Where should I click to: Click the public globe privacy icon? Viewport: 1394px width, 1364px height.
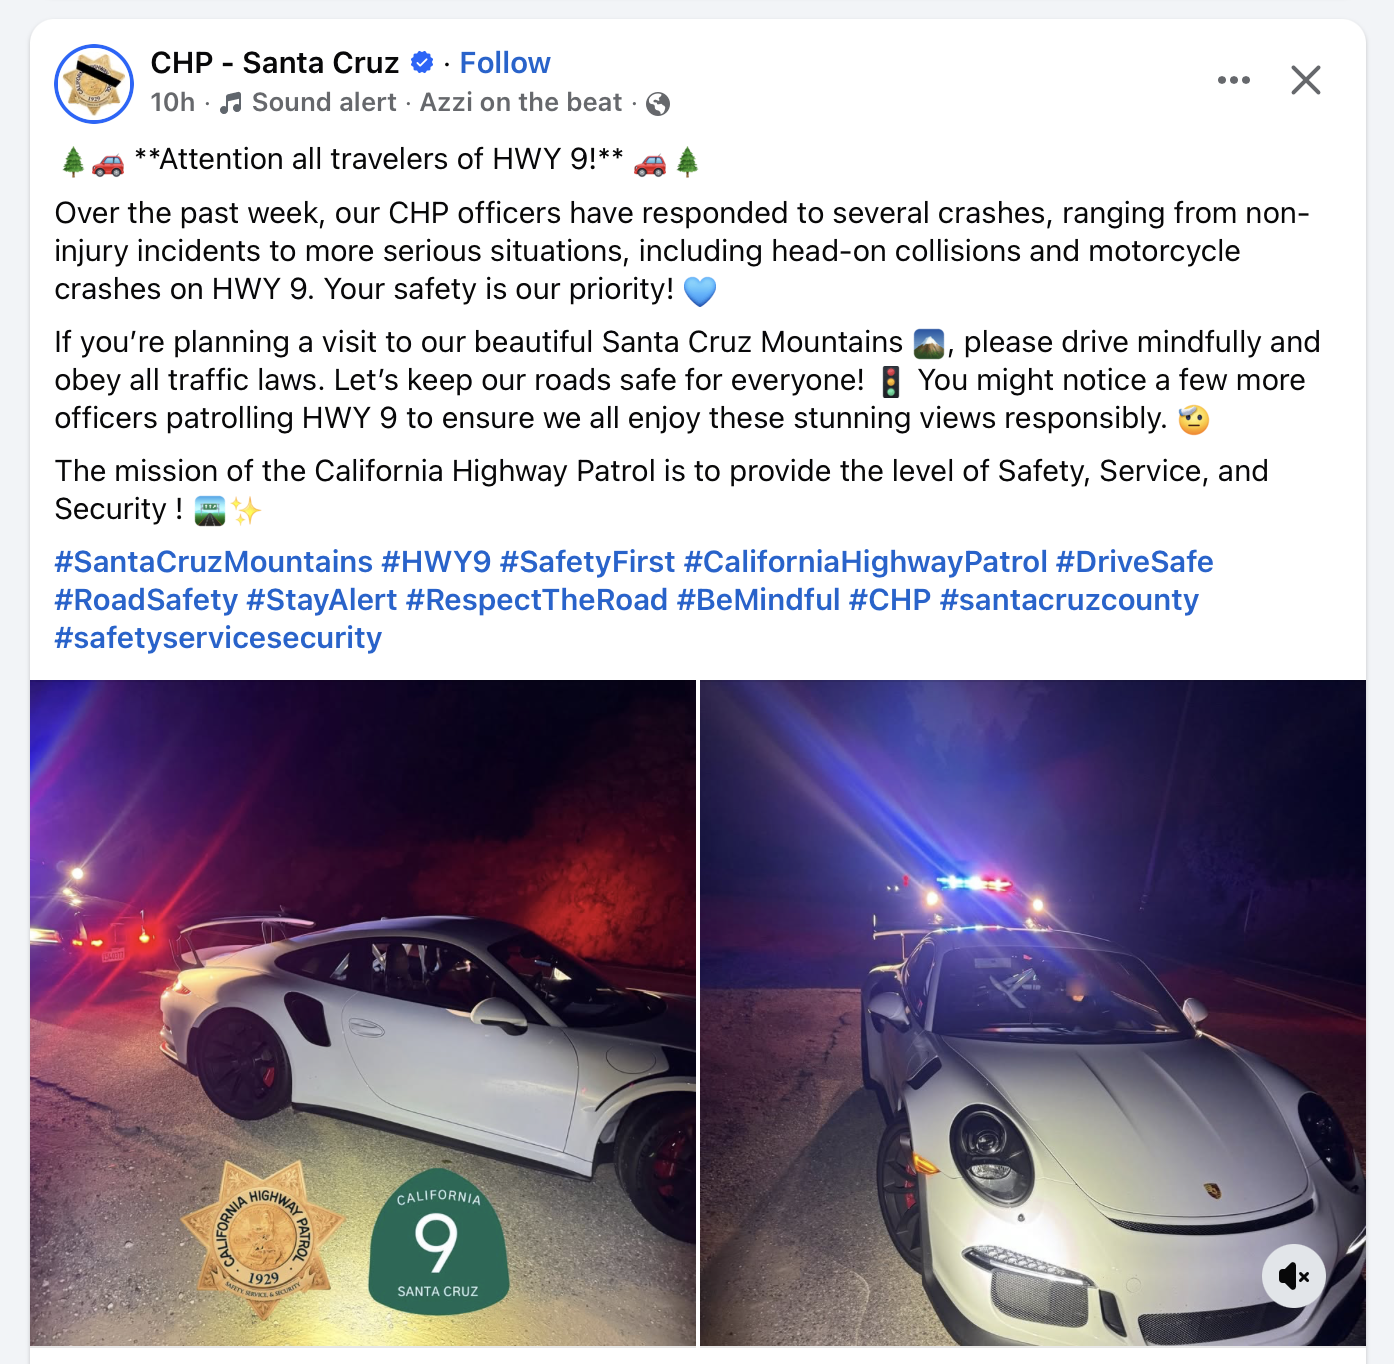point(658,103)
